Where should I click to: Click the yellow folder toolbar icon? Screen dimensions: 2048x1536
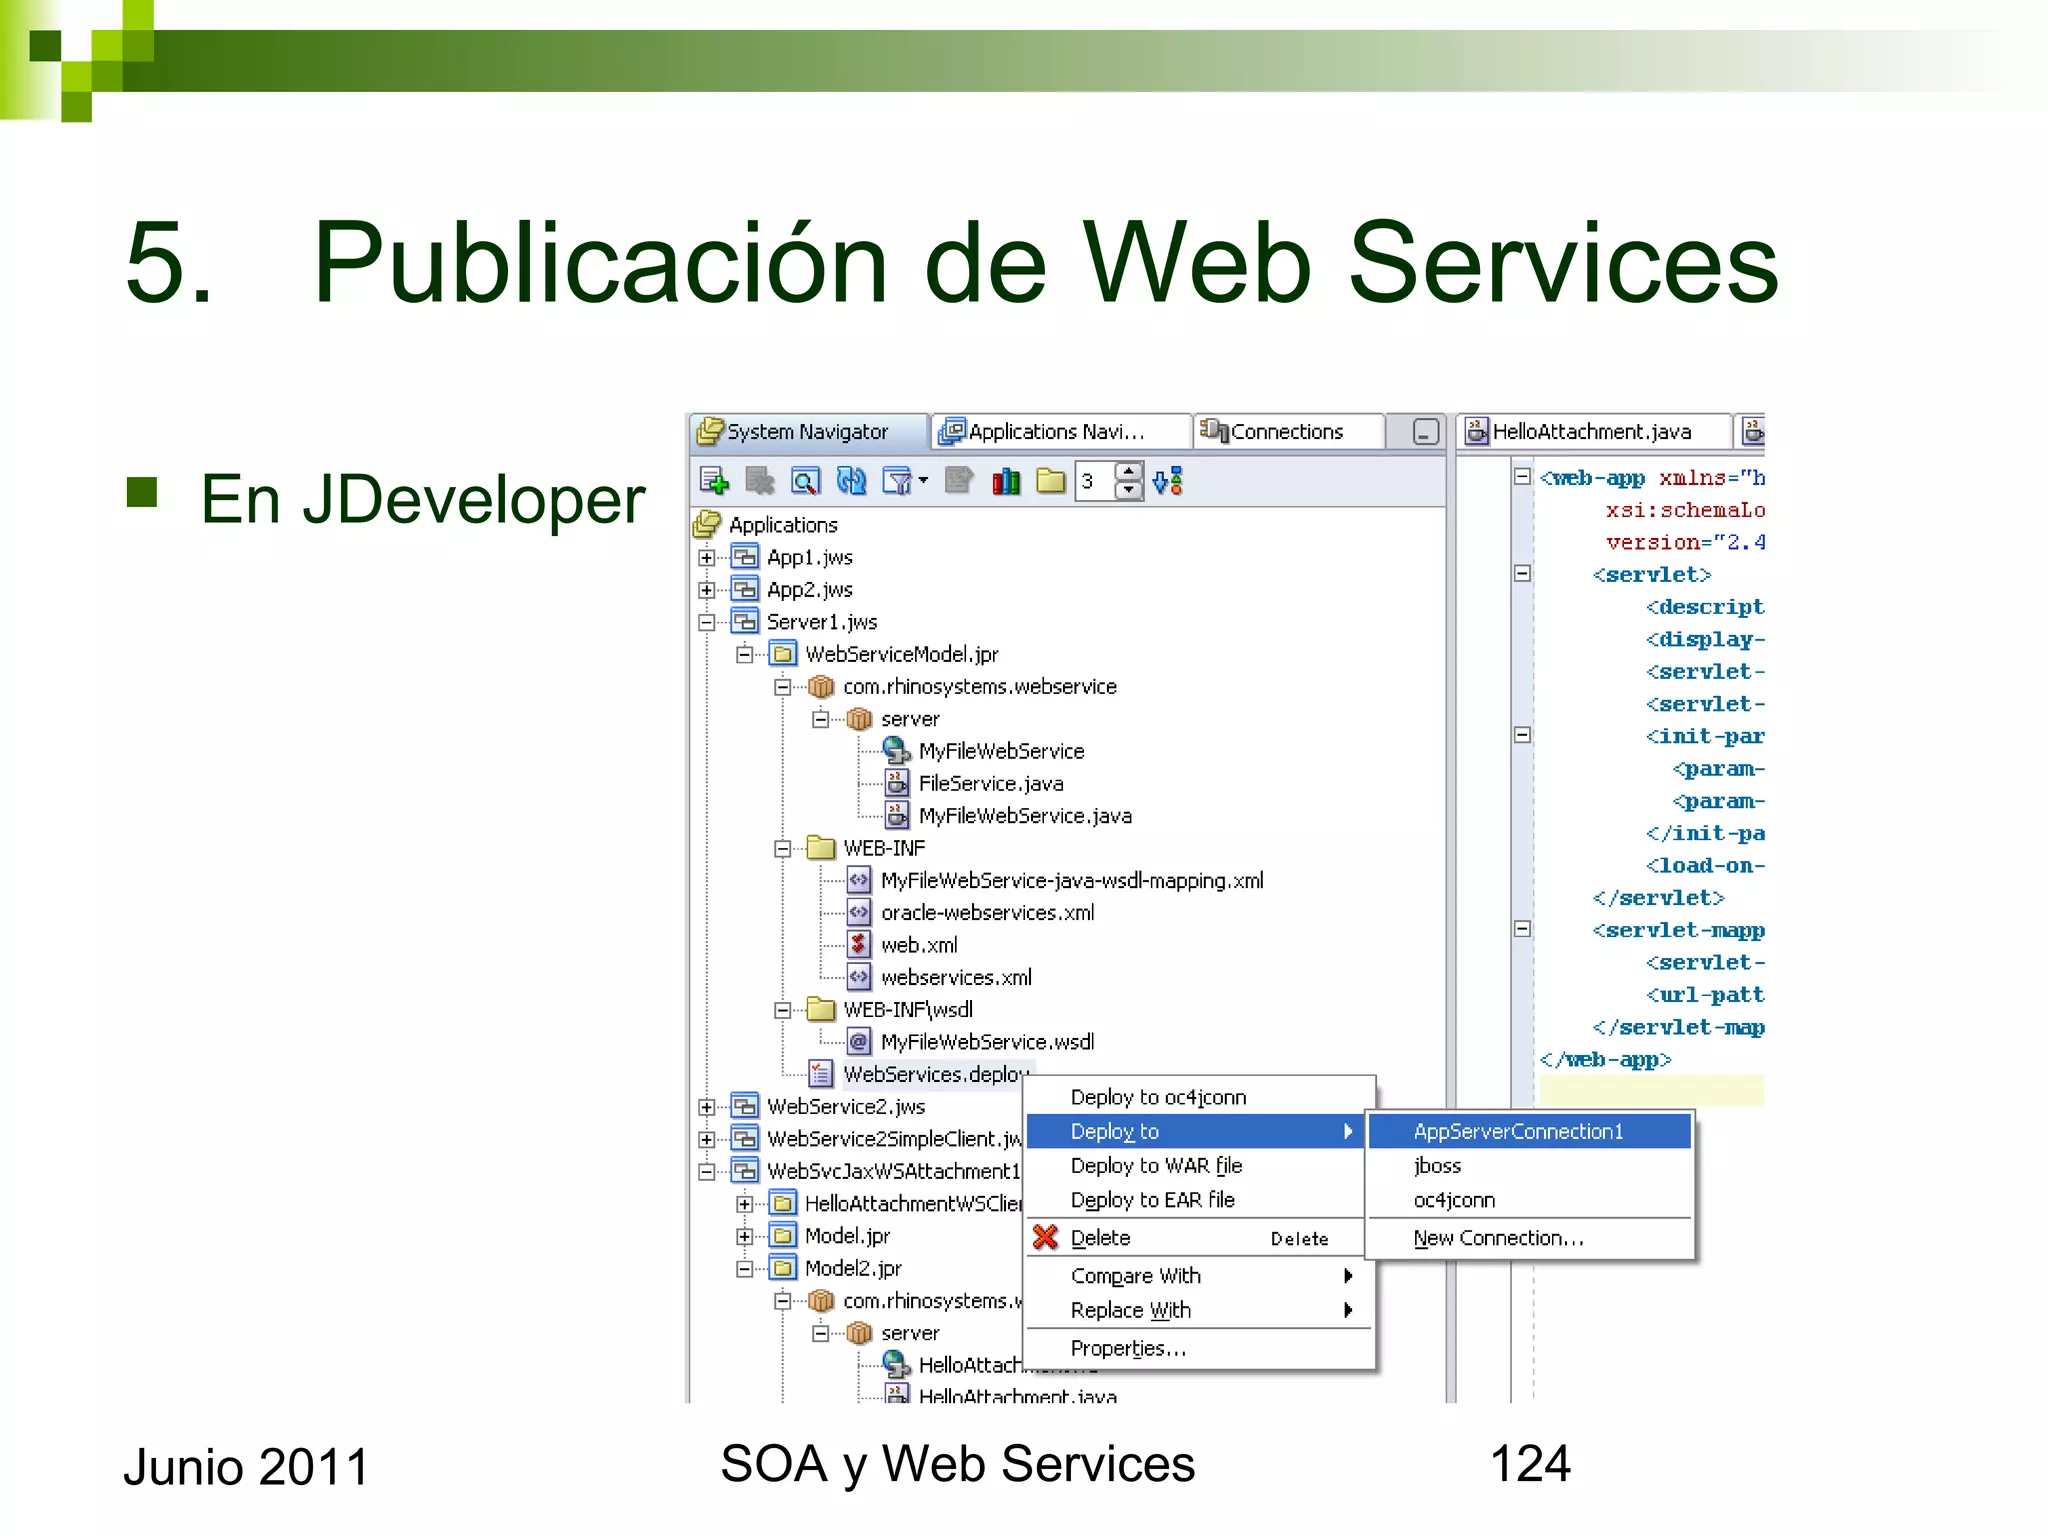pyautogui.click(x=1051, y=481)
